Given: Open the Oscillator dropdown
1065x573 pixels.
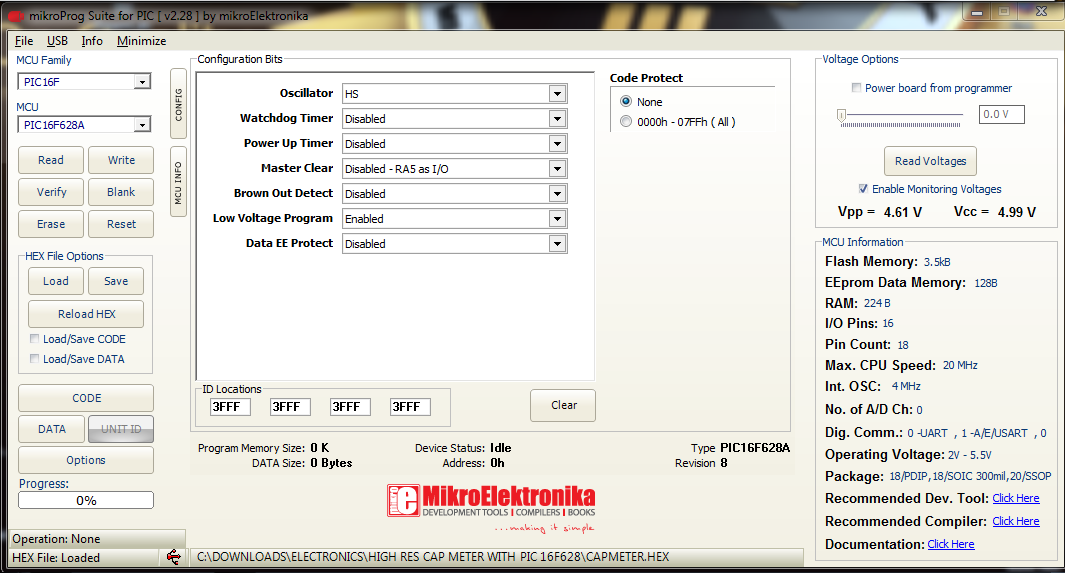Looking at the screenshot, I should point(557,94).
